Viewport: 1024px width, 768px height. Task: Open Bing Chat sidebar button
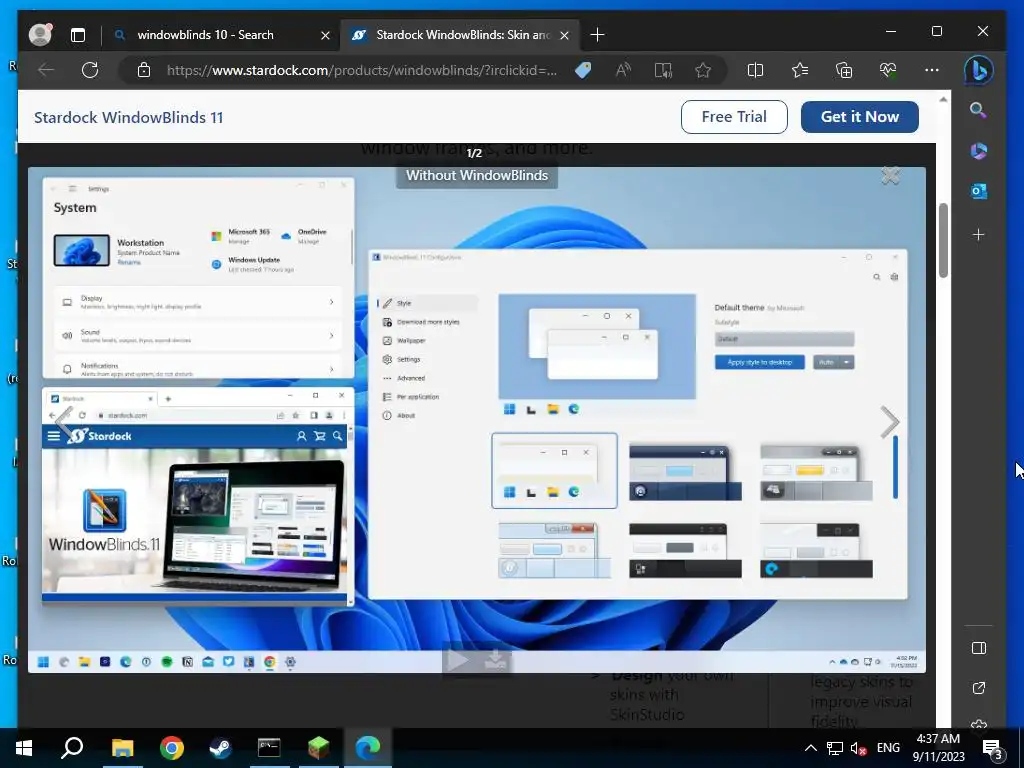click(x=978, y=70)
